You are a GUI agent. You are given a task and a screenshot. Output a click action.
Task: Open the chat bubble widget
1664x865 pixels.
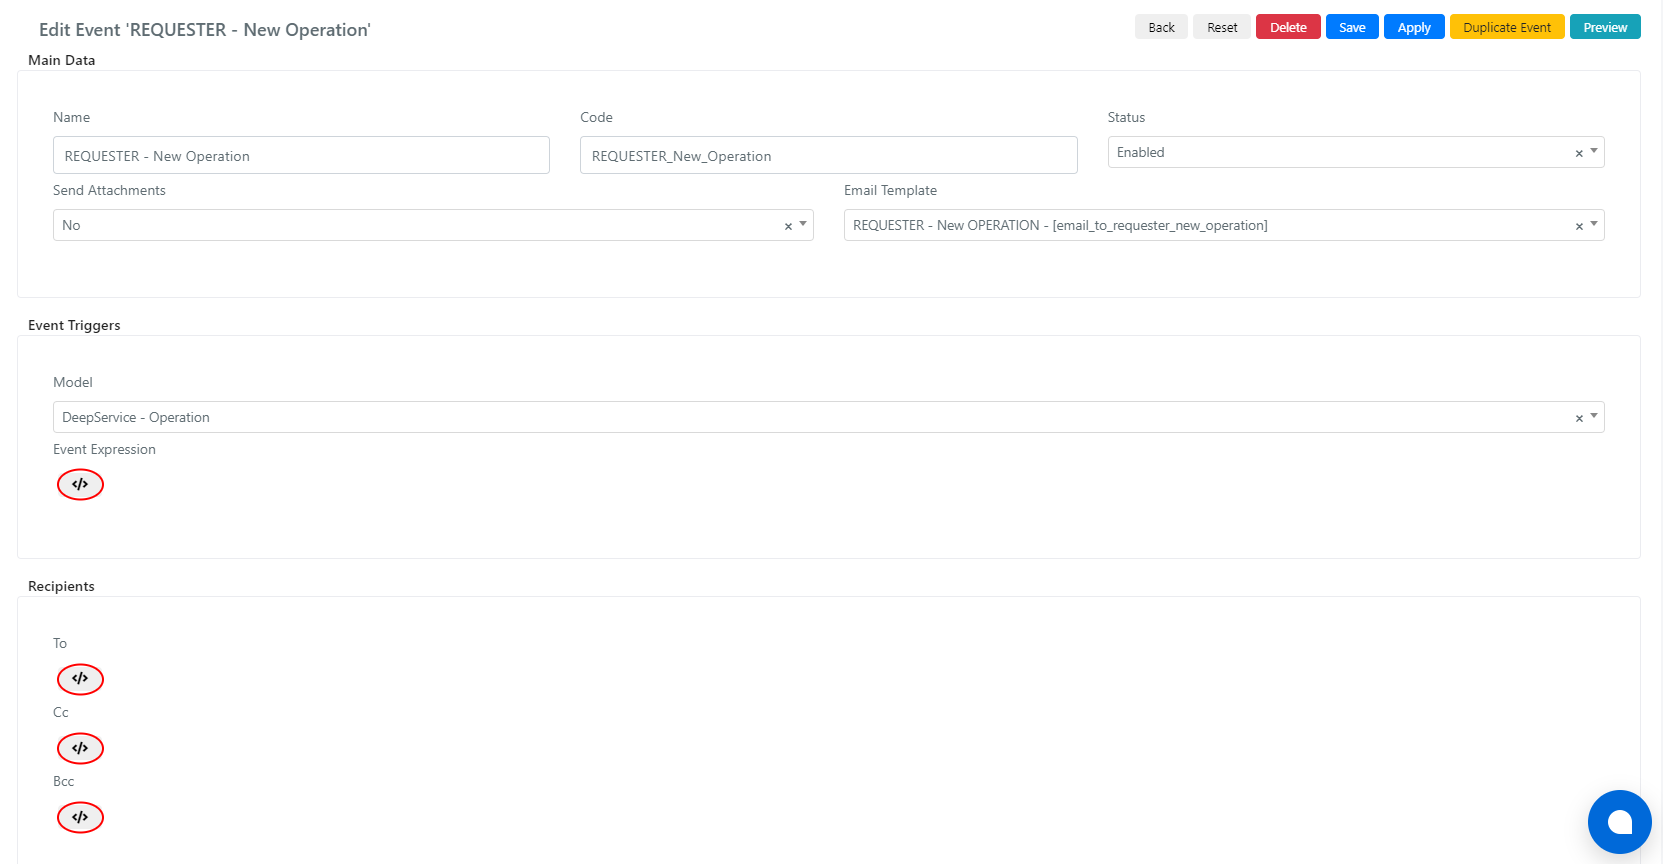click(1619, 822)
